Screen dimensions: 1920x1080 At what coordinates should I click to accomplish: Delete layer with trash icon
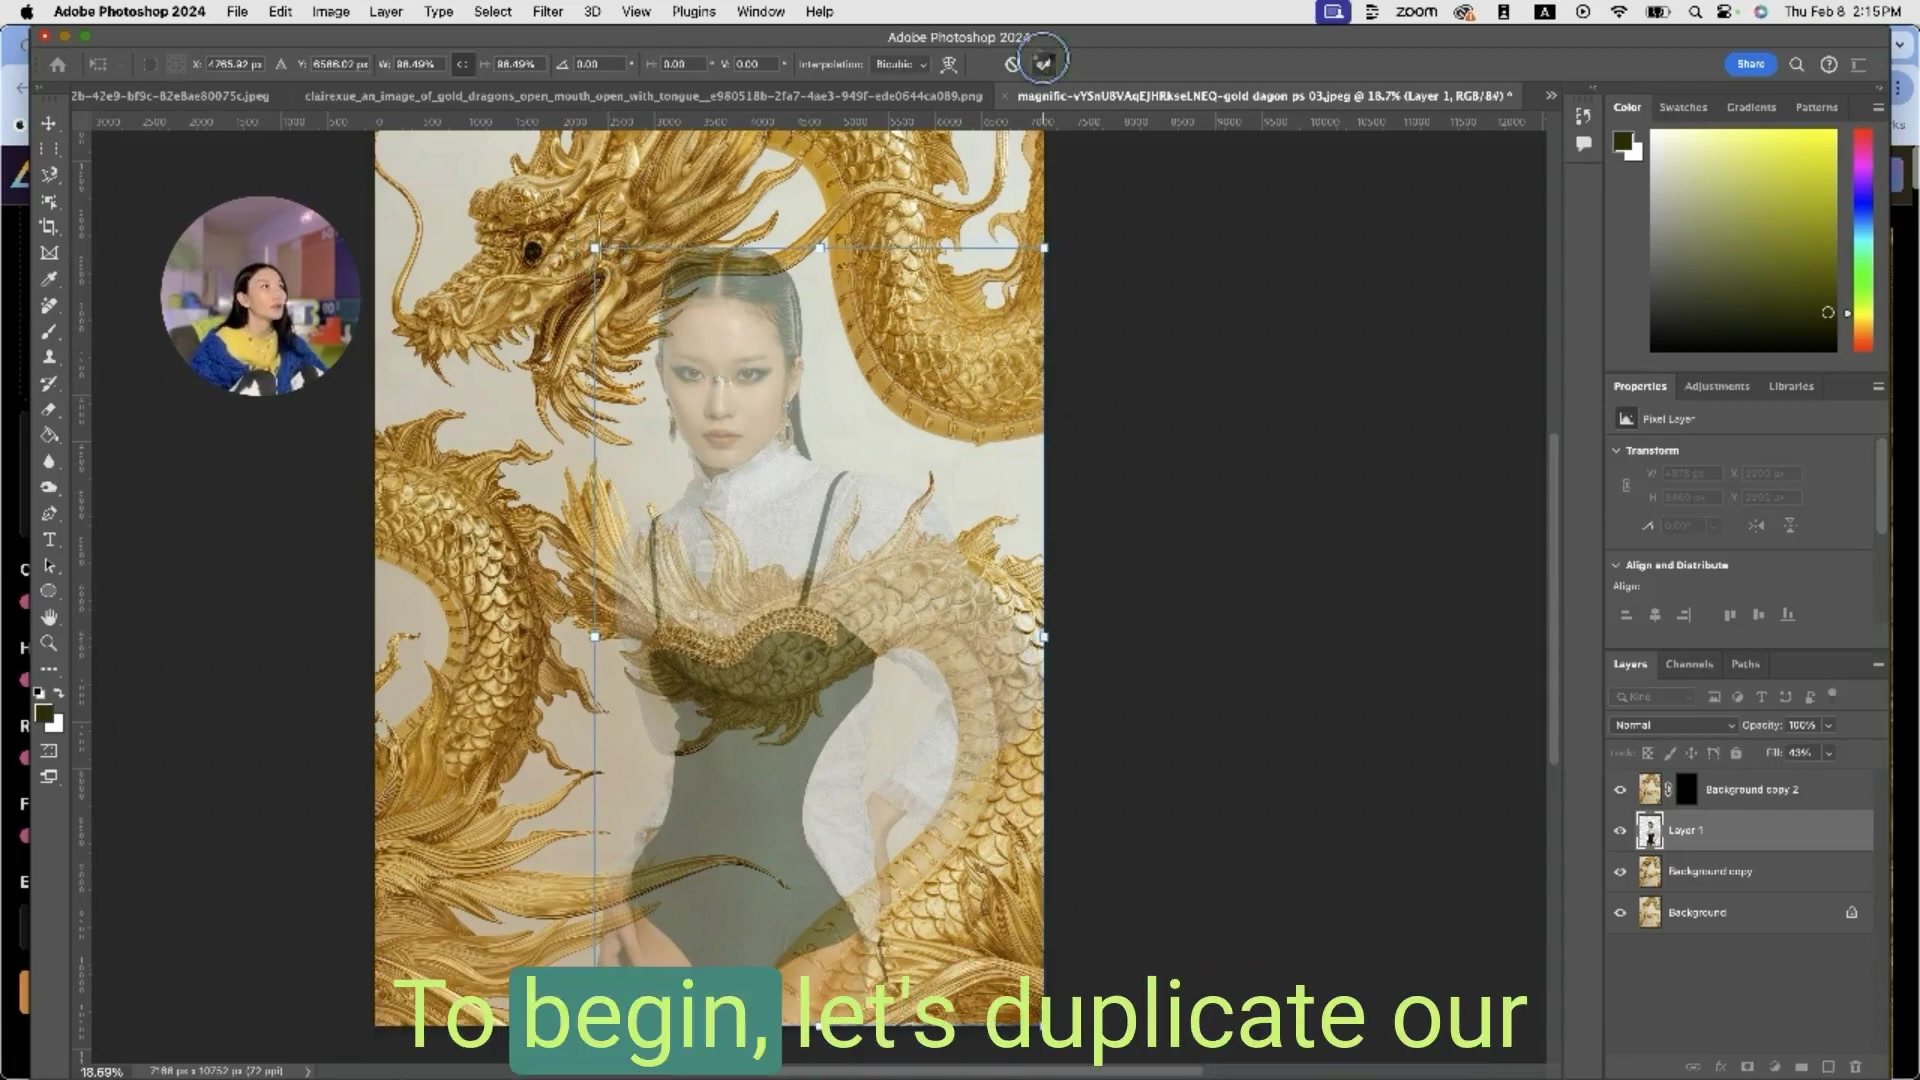tap(1855, 1067)
